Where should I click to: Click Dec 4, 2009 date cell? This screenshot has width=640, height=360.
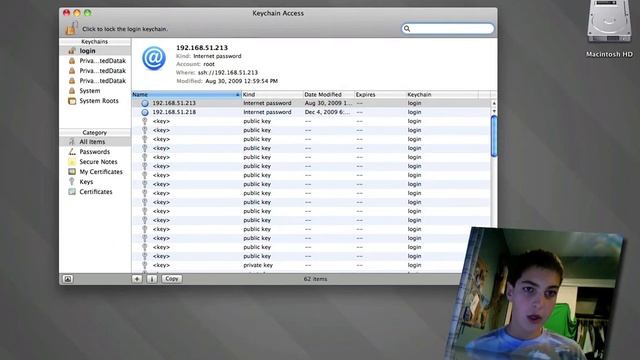(x=327, y=112)
